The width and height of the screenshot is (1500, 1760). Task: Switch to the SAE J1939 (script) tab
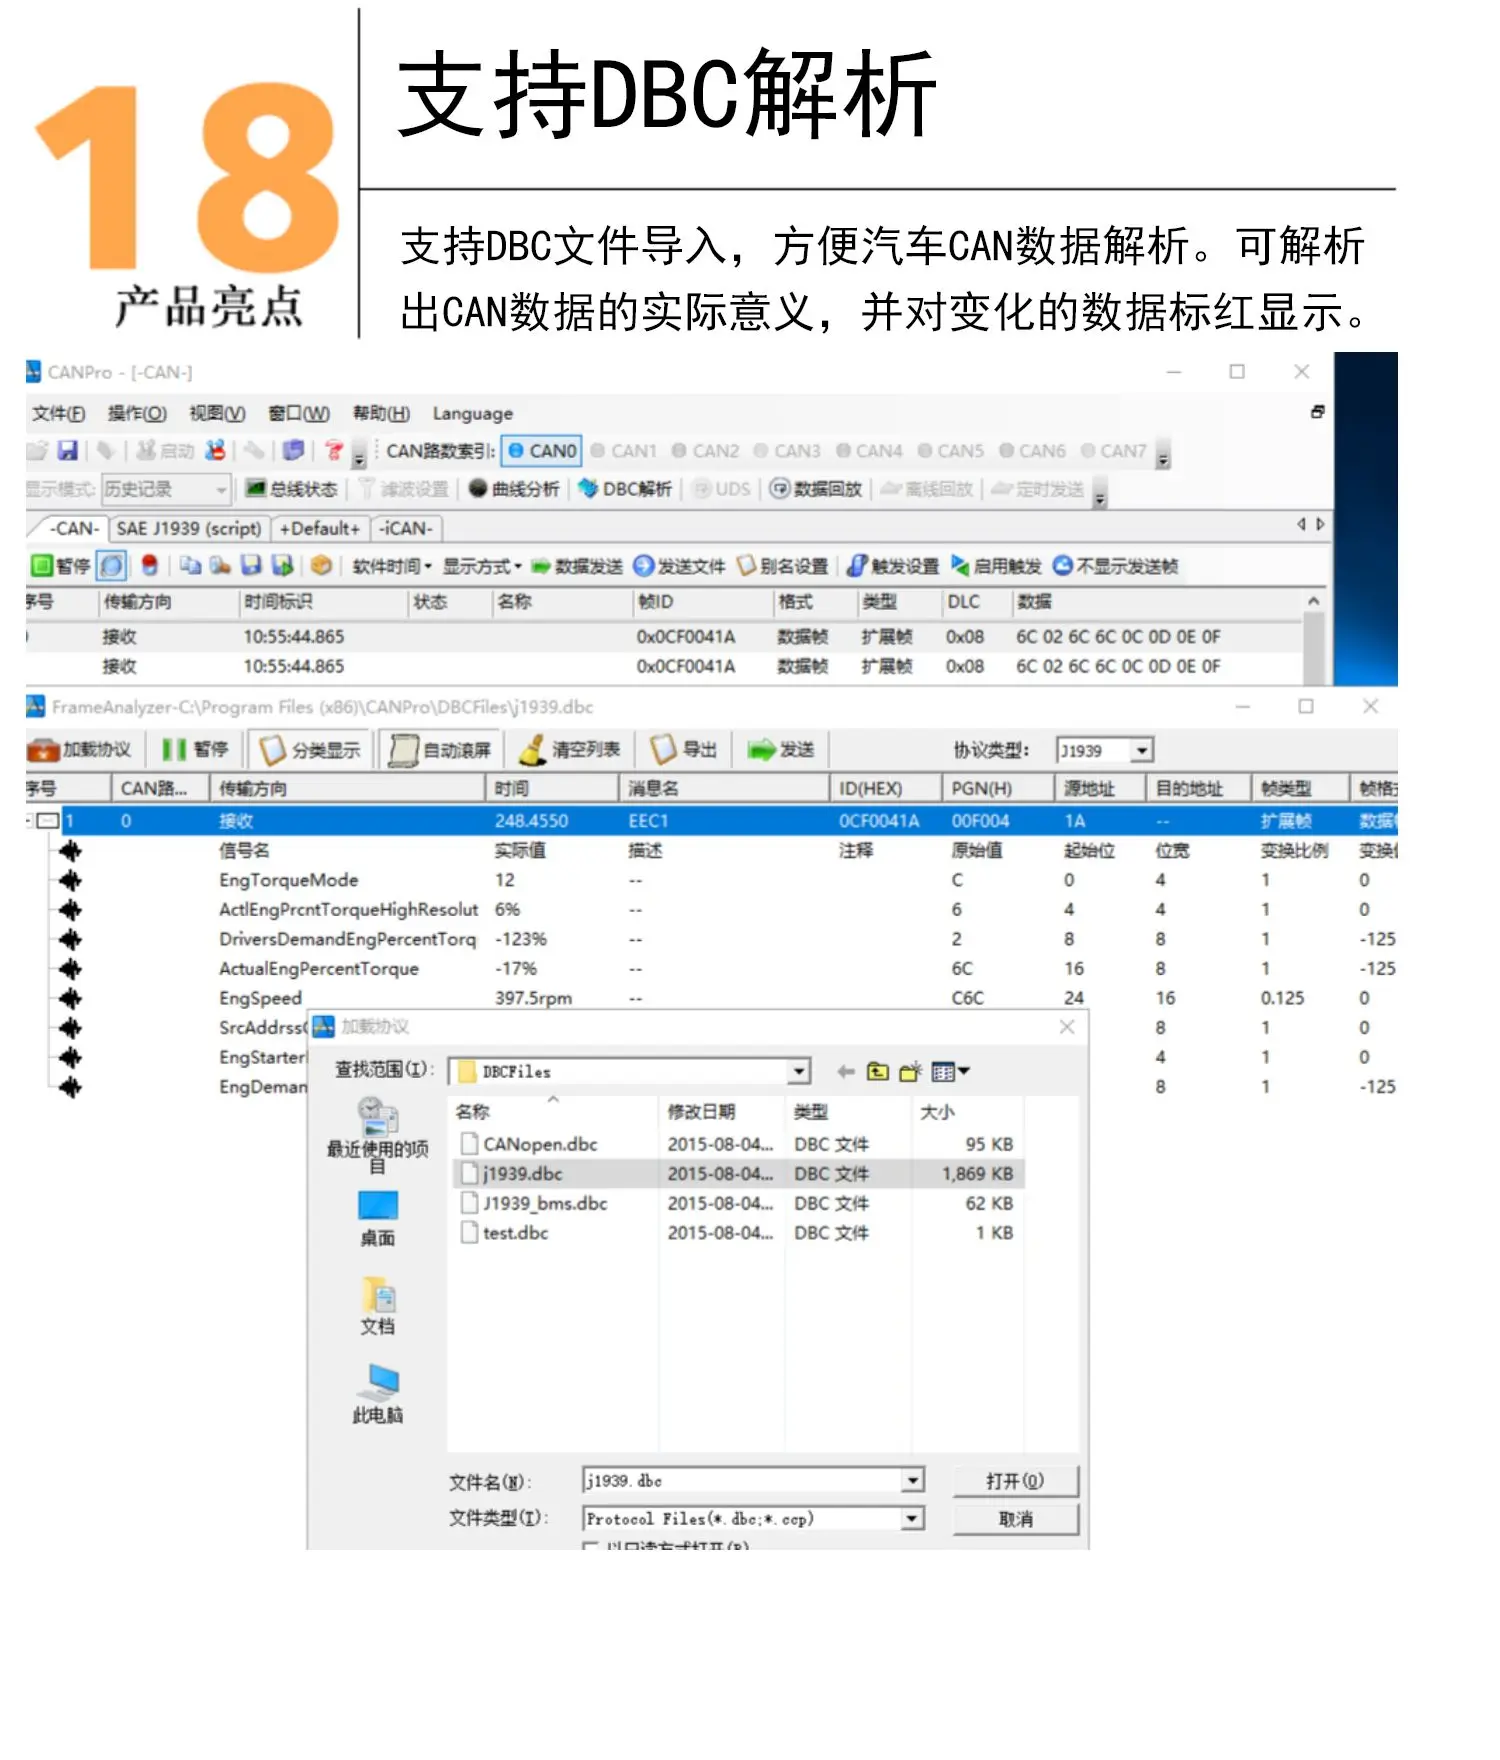[x=189, y=528]
